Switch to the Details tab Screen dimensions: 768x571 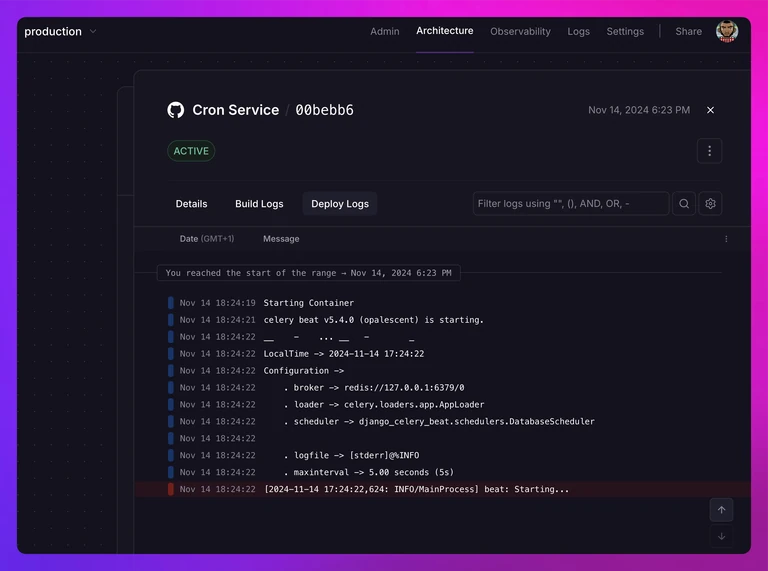(x=192, y=204)
